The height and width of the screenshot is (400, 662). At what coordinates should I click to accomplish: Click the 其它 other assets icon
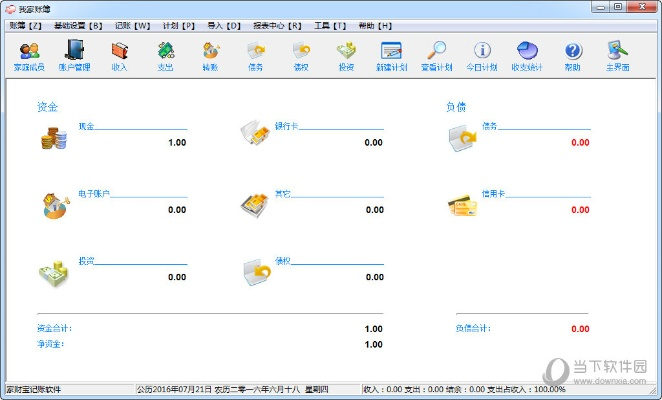point(255,205)
